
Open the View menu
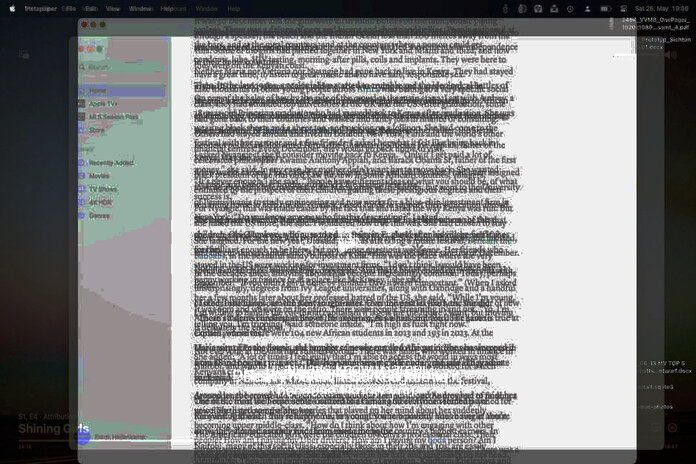coord(113,8)
